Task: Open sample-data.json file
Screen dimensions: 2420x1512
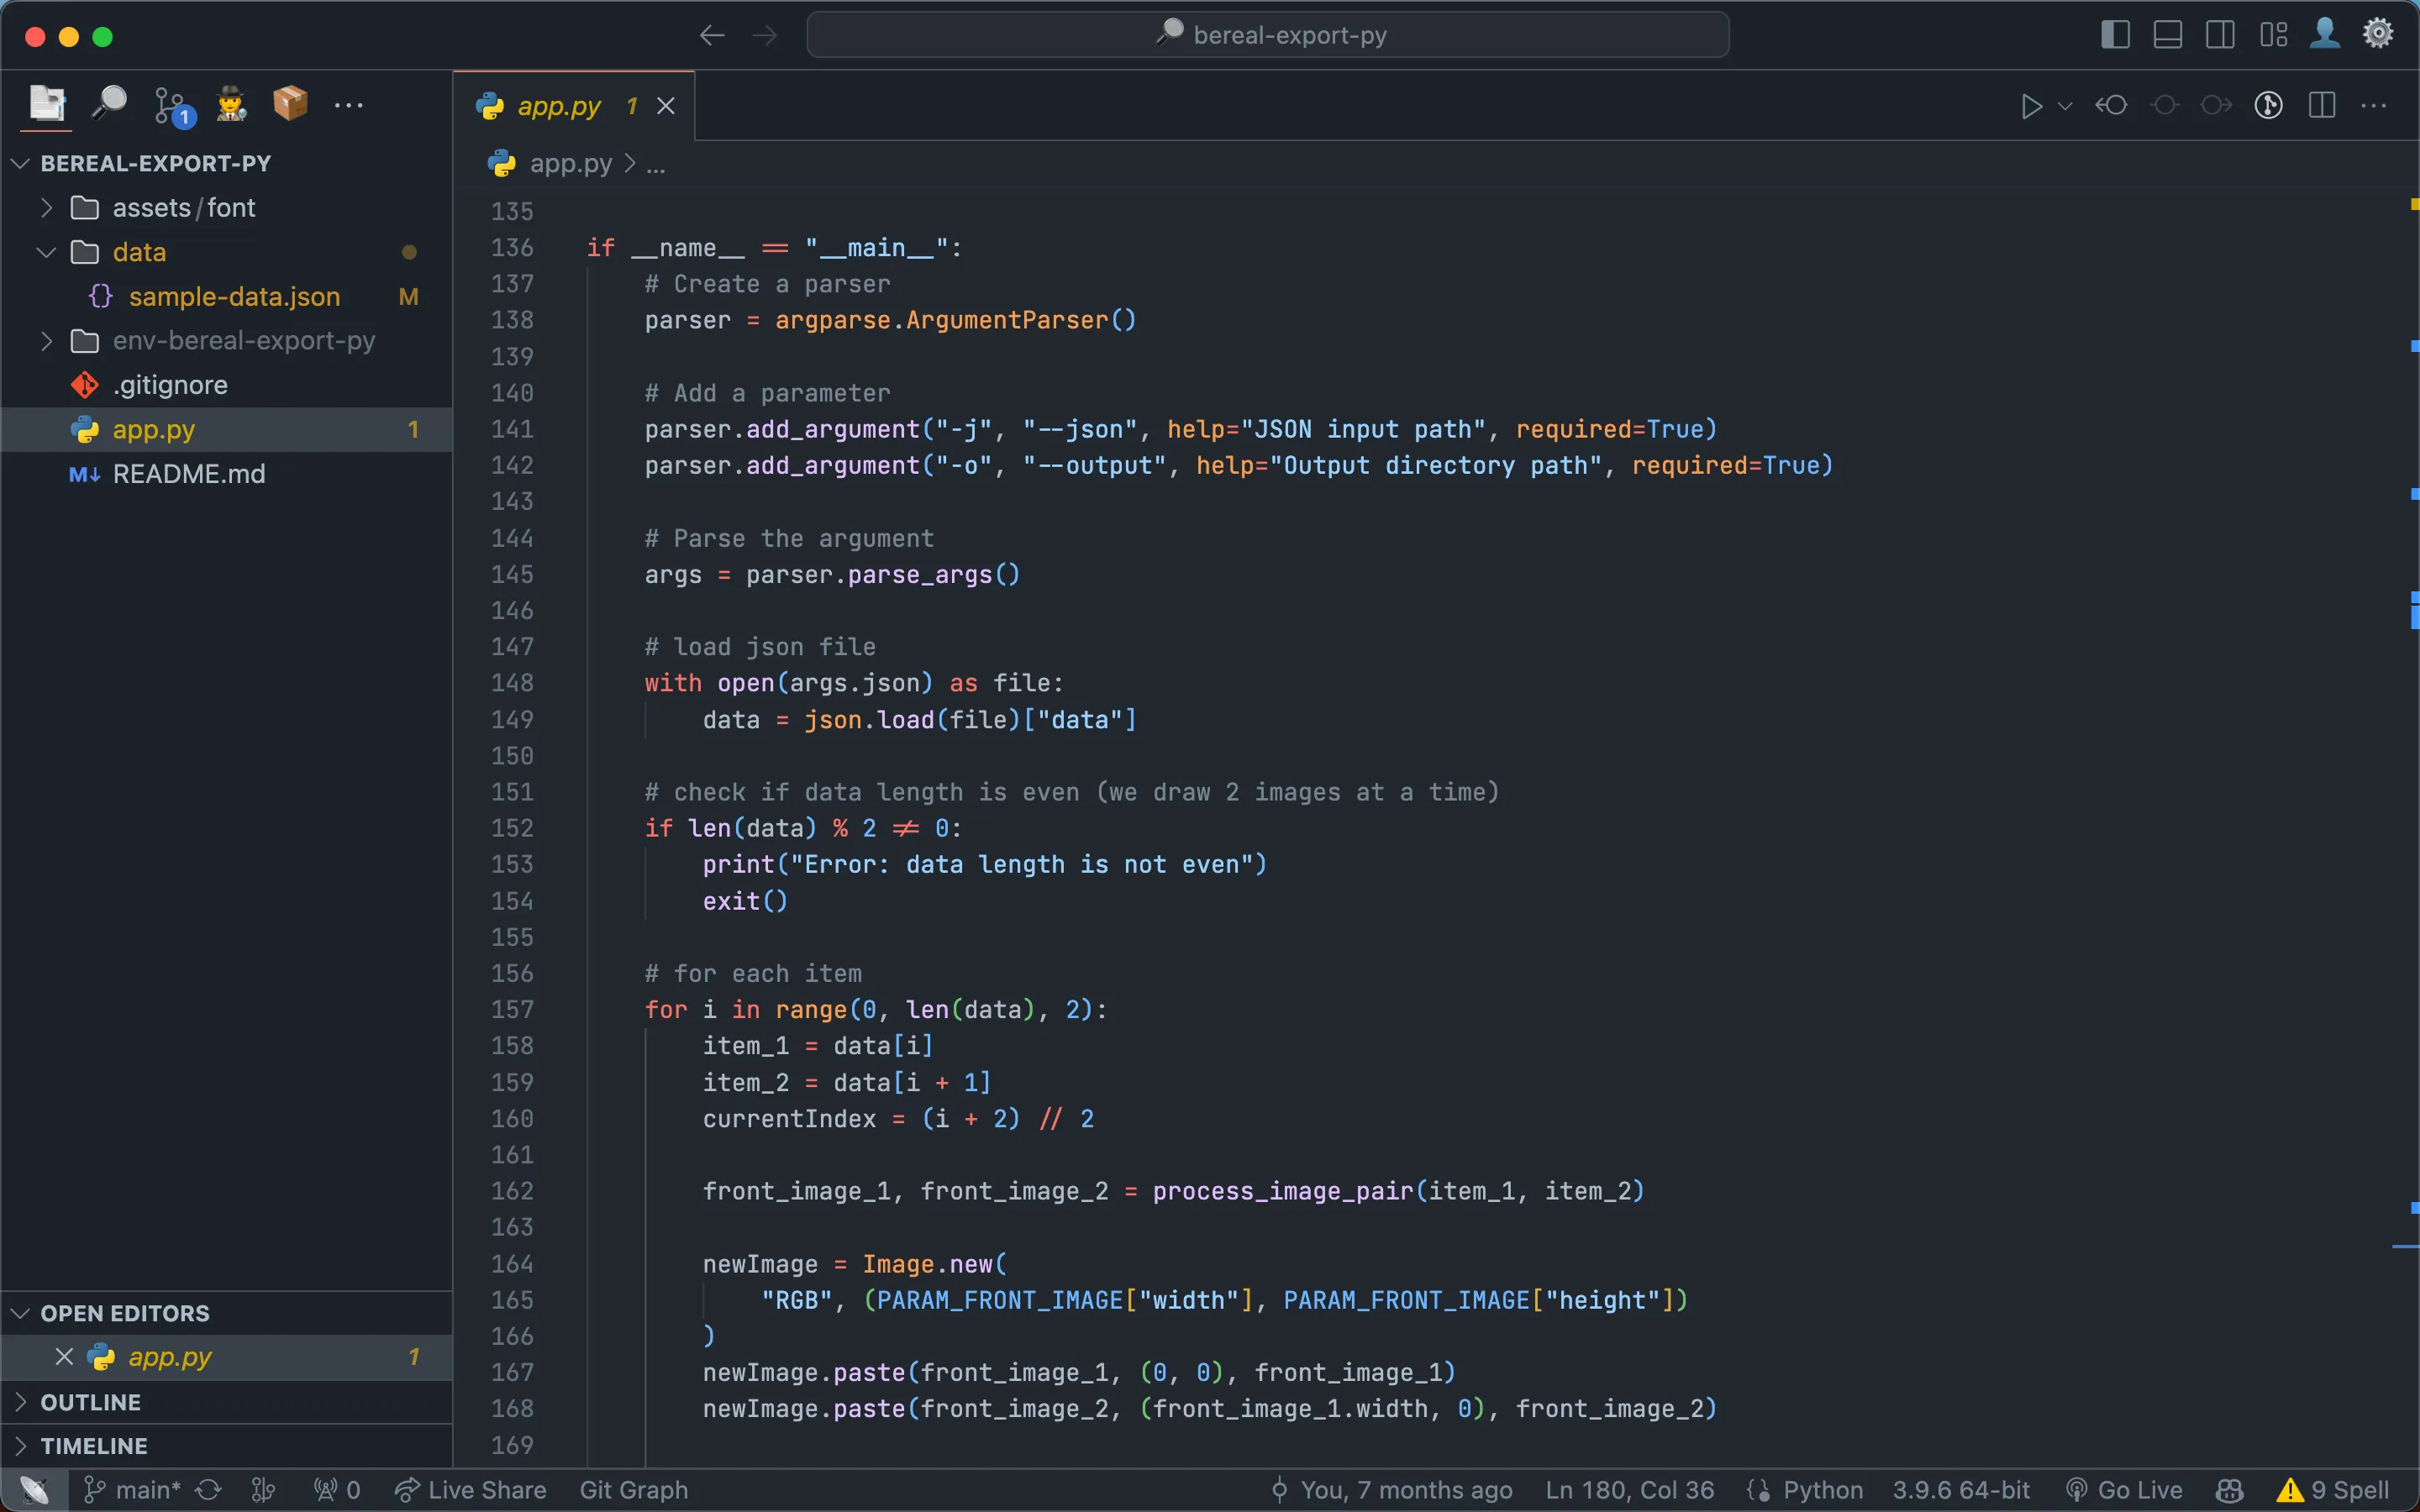Action: (226, 297)
